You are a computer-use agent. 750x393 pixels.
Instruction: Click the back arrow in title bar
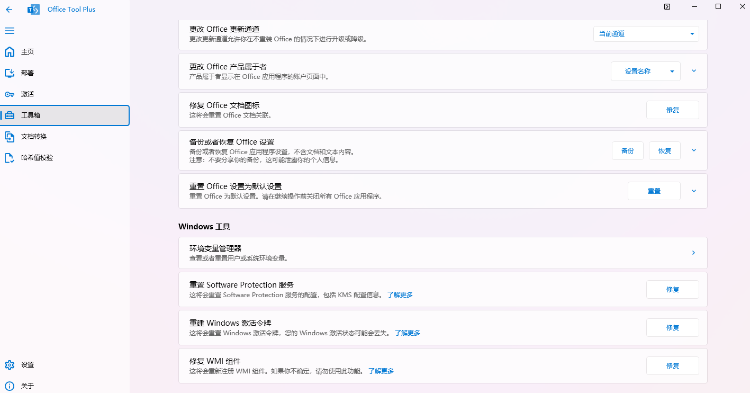(x=9, y=9)
